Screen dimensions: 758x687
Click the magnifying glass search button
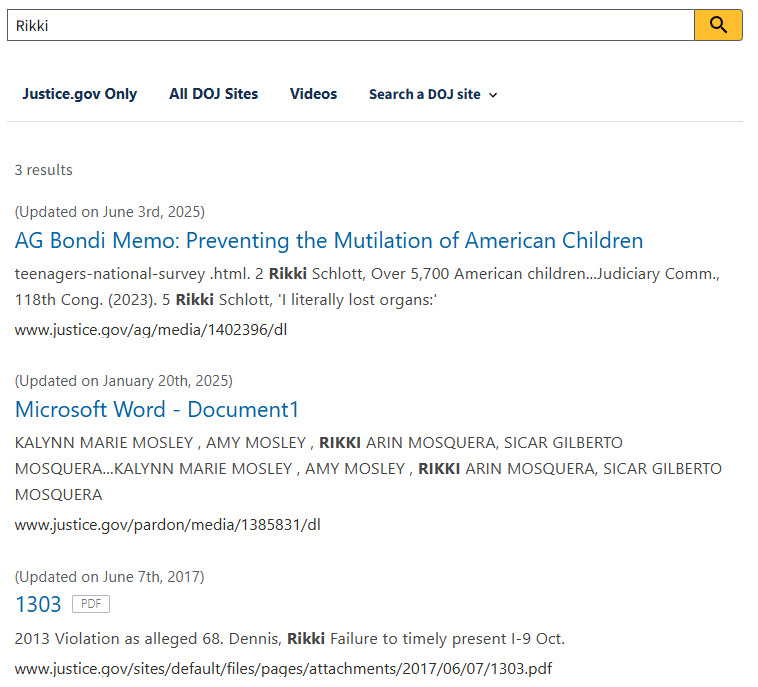tap(718, 25)
